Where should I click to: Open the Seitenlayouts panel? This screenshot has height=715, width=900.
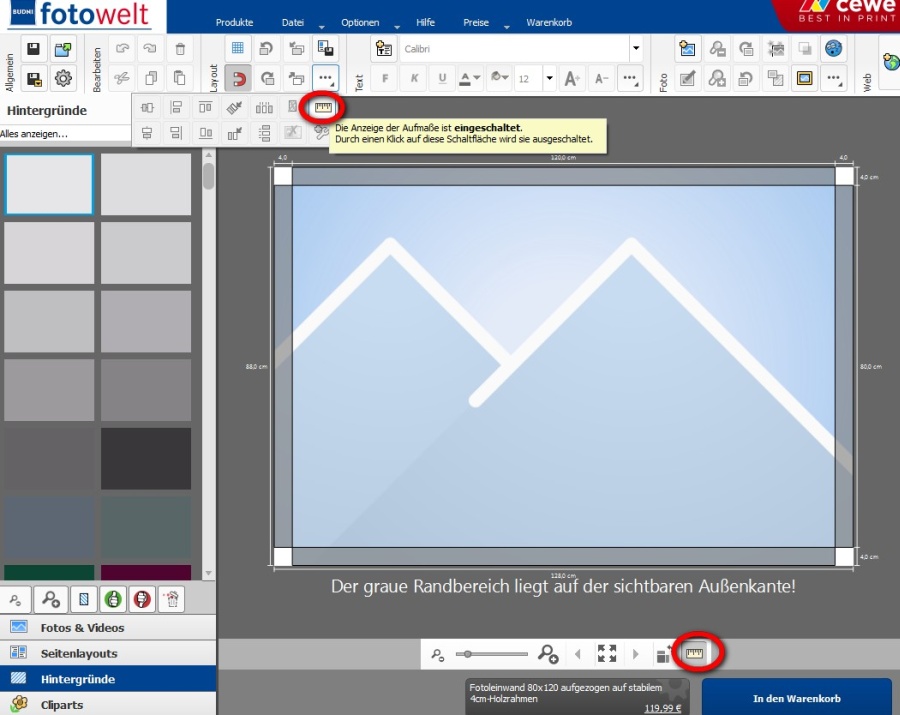coord(79,653)
